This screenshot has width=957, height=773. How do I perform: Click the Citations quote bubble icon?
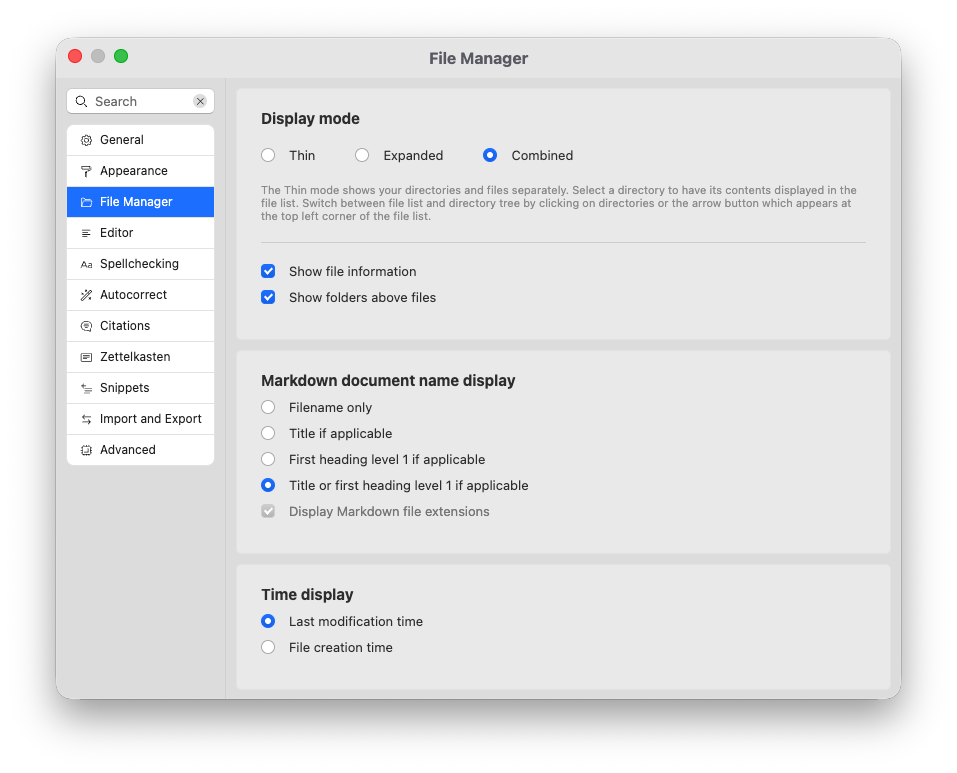coord(85,325)
